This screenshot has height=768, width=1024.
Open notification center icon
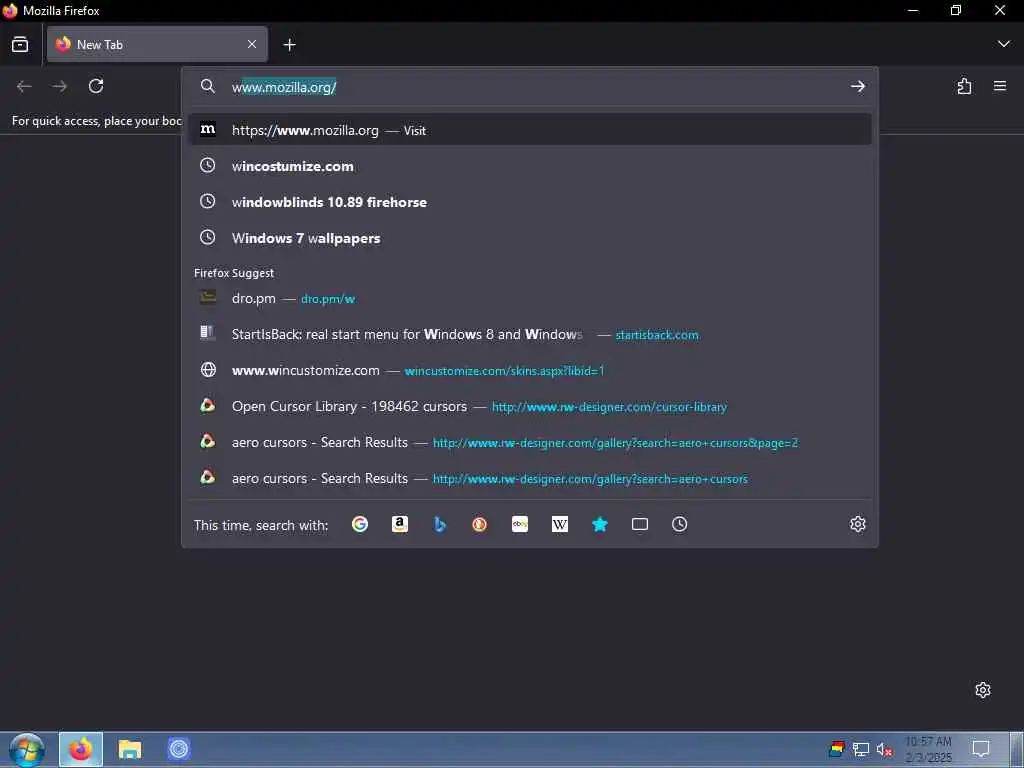click(981, 748)
